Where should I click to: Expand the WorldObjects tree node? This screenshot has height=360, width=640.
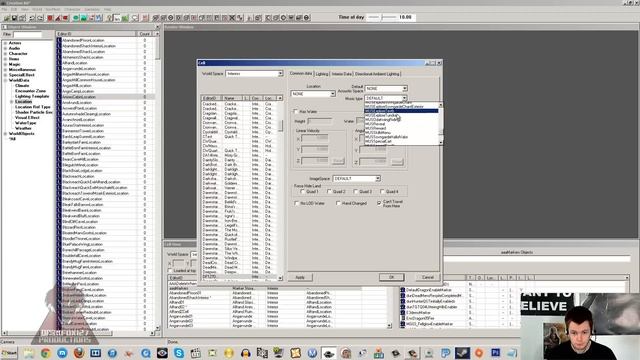[6, 133]
